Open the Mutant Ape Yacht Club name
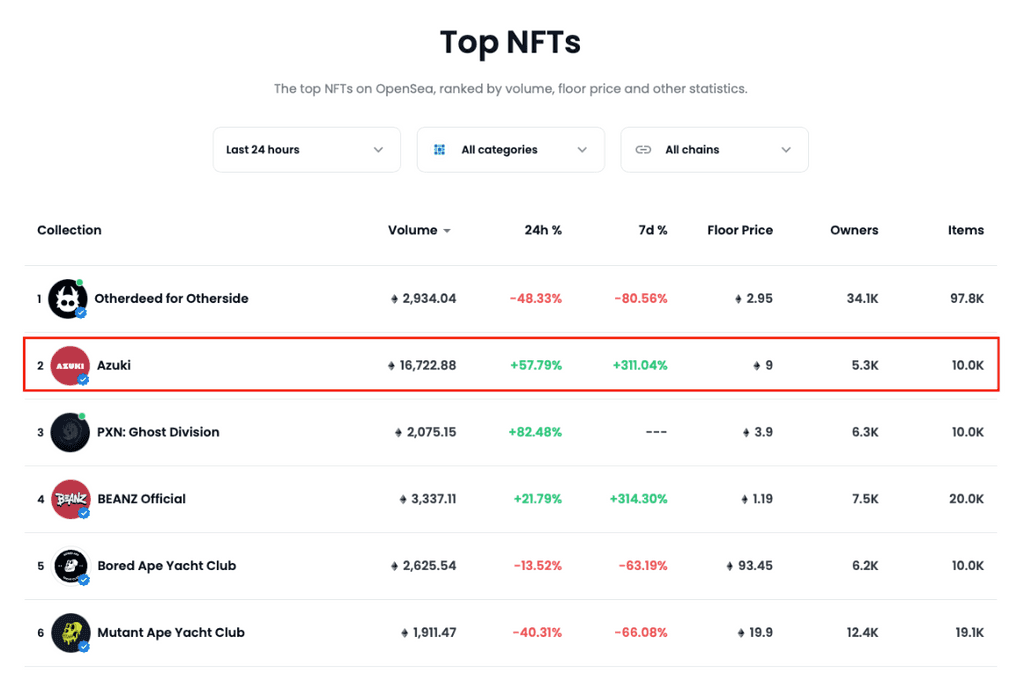The width and height of the screenshot is (1024, 673). [x=171, y=633]
